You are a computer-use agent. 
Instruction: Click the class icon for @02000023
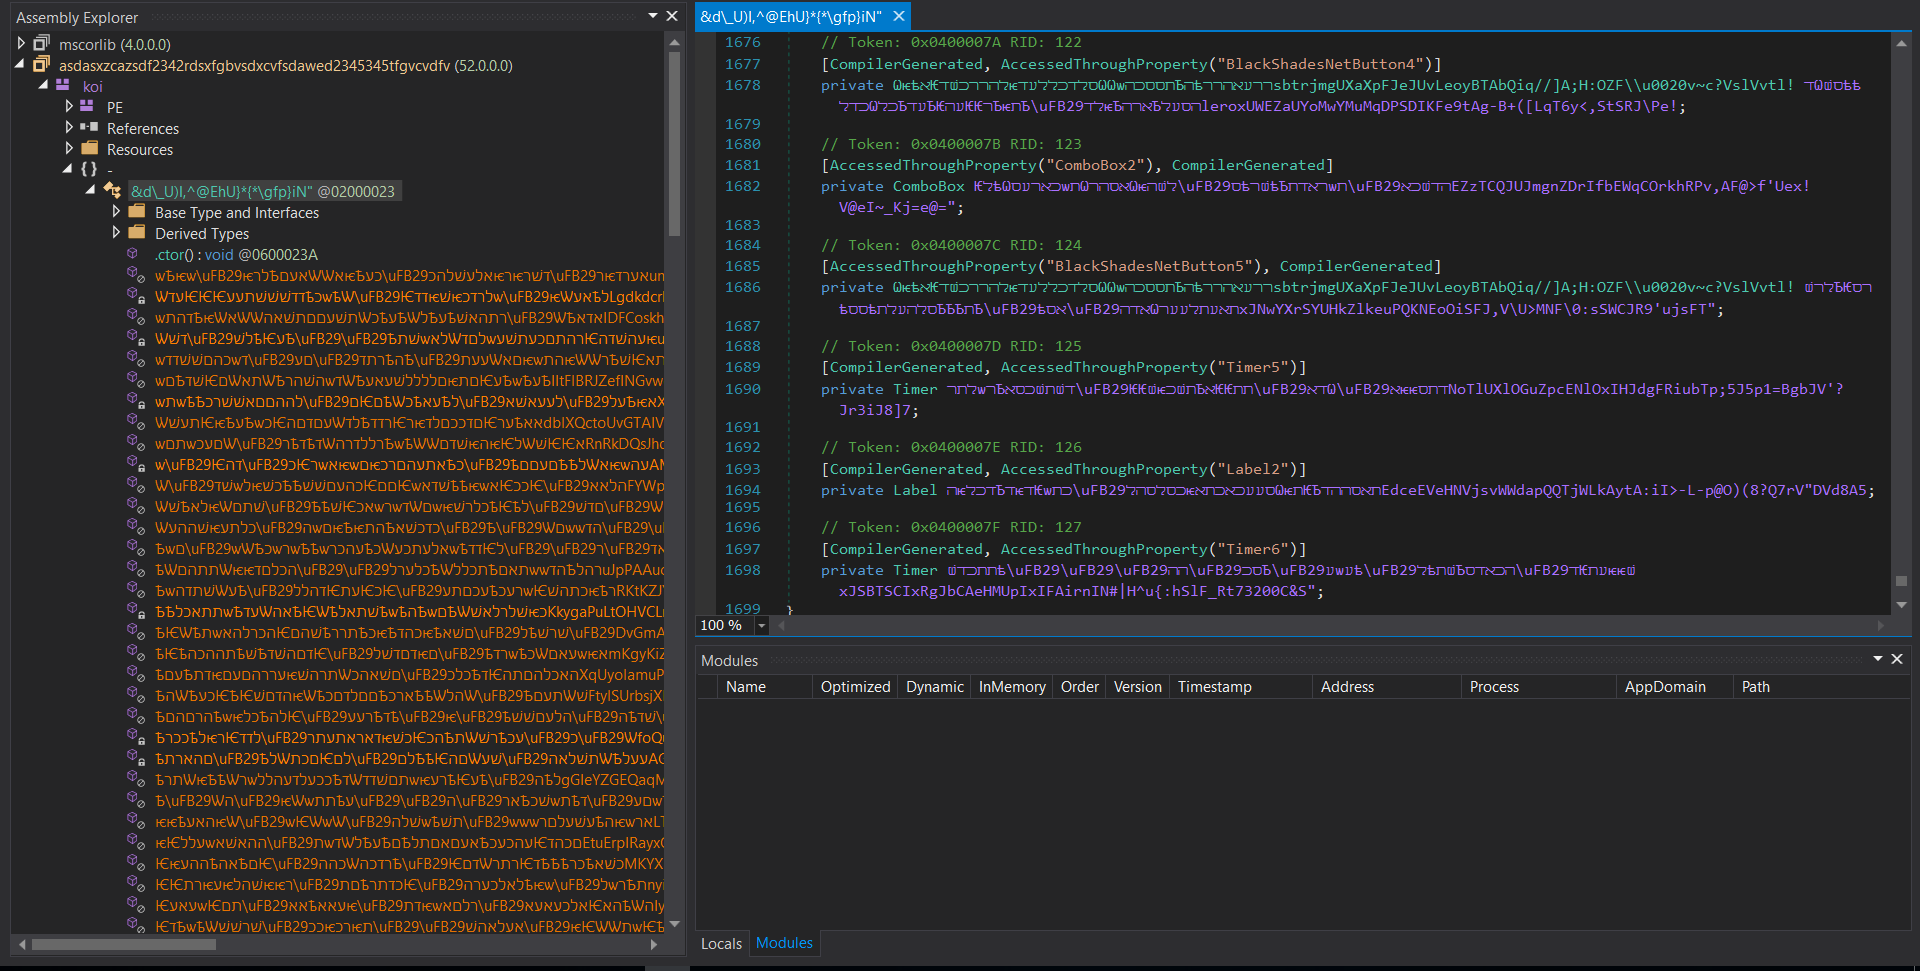click(x=112, y=191)
